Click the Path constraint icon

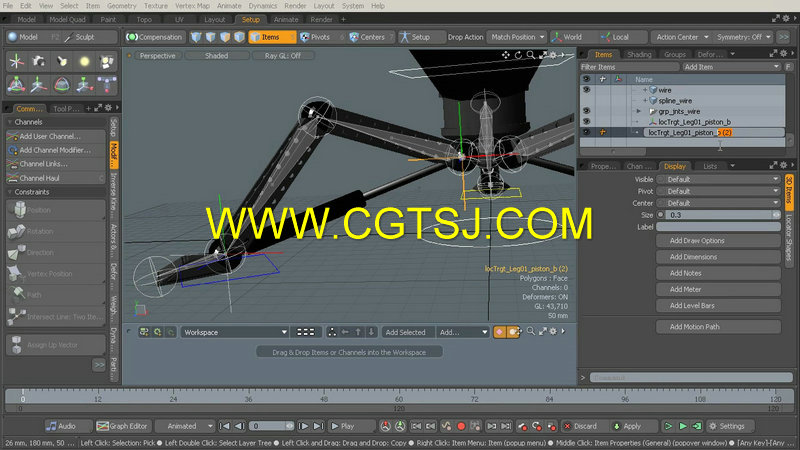click(x=17, y=294)
